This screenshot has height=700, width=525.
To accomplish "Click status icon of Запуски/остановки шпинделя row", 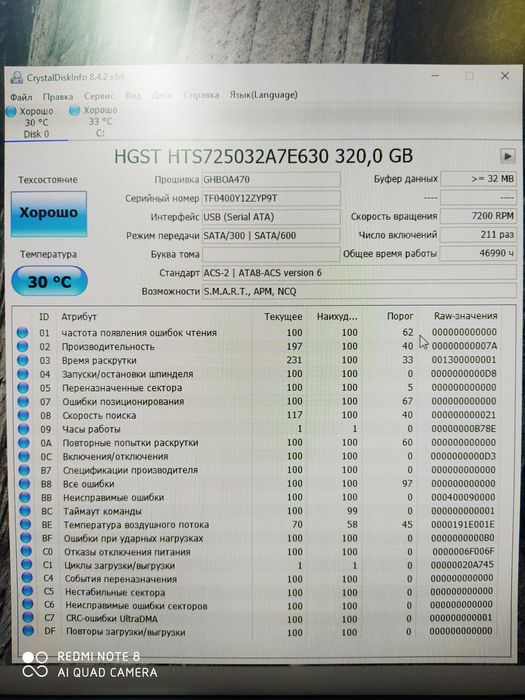I will pos(23,374).
